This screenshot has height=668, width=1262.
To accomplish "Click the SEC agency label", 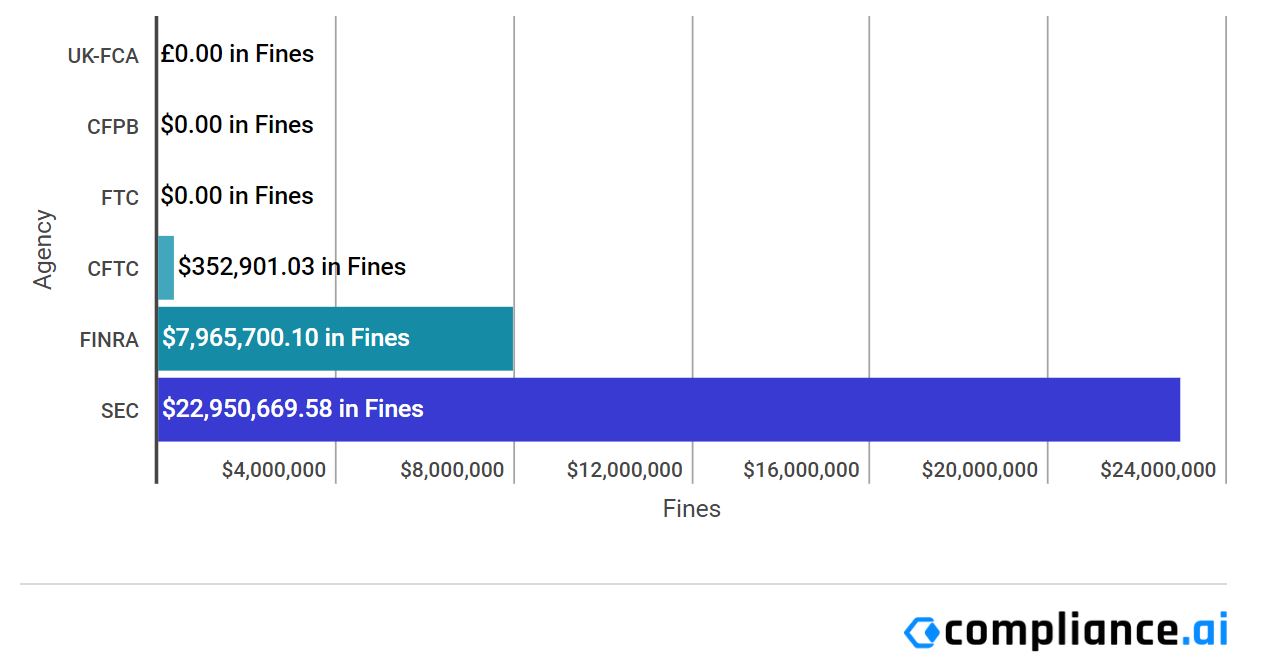I will (x=119, y=411).
